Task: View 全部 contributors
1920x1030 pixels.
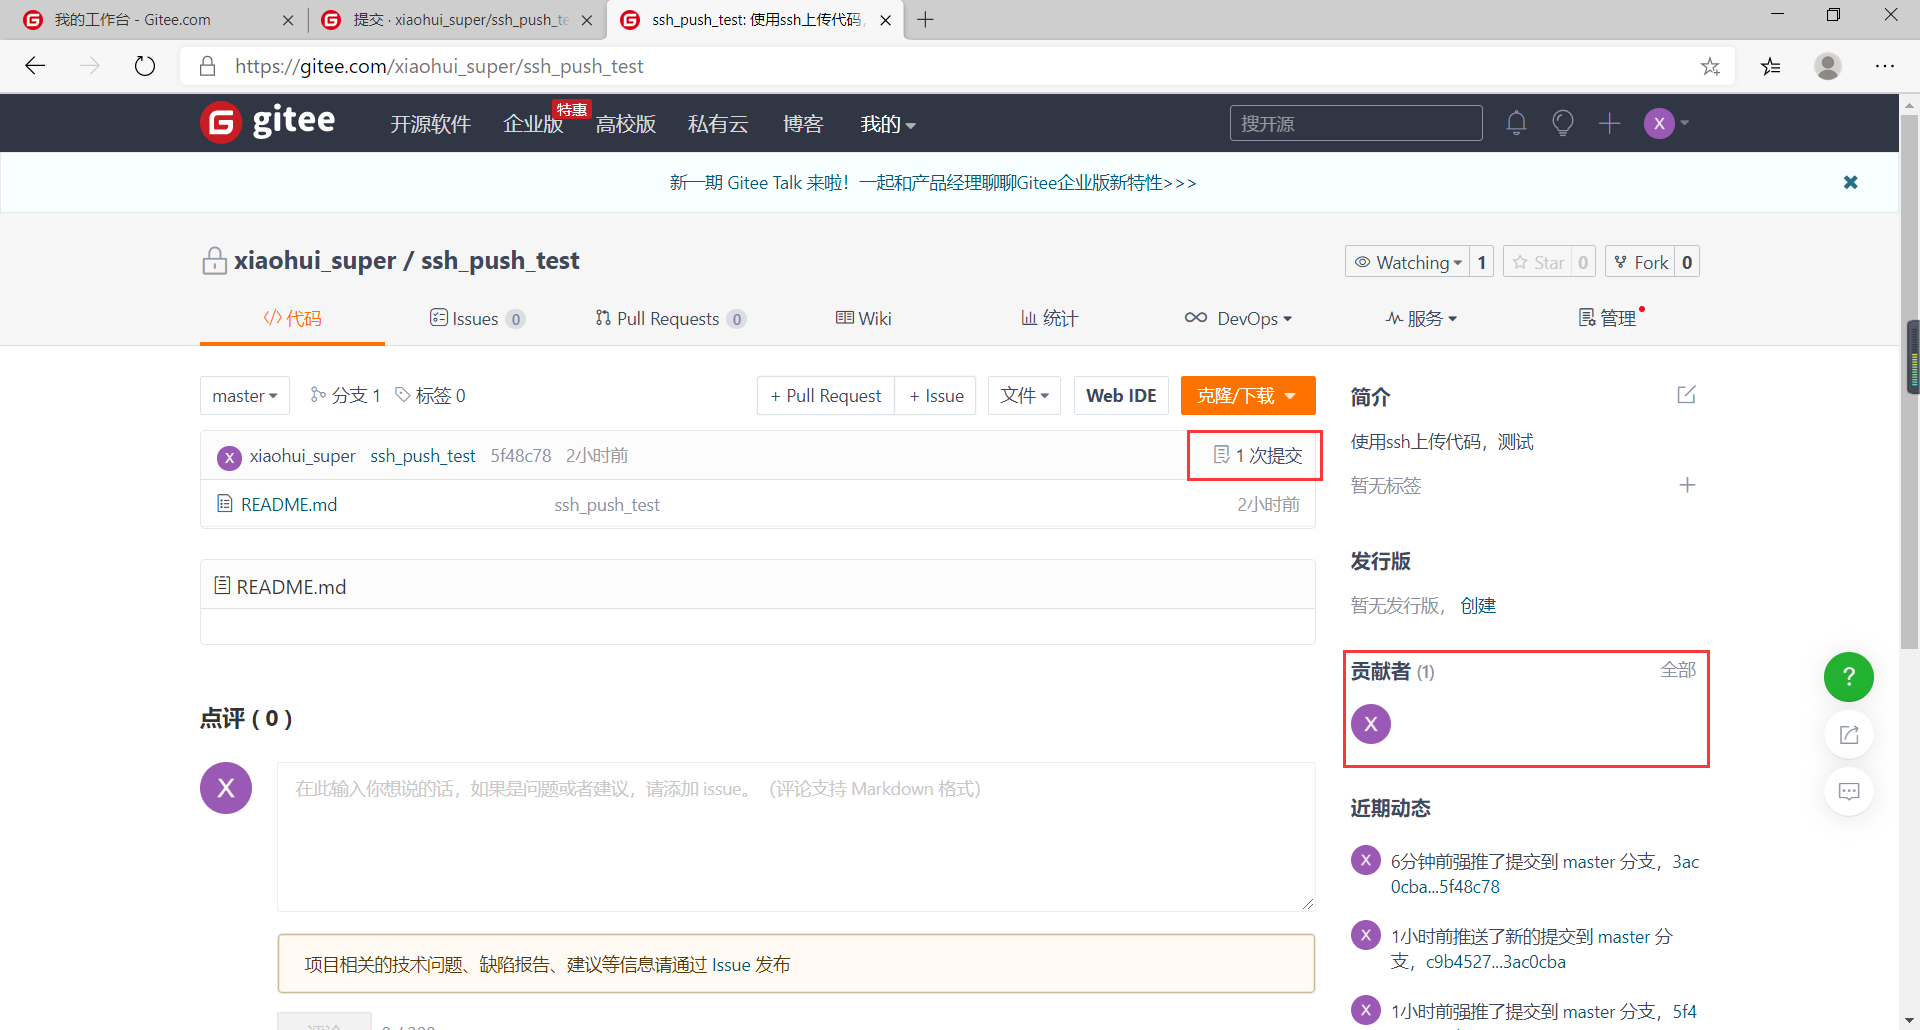Action: coord(1678,670)
